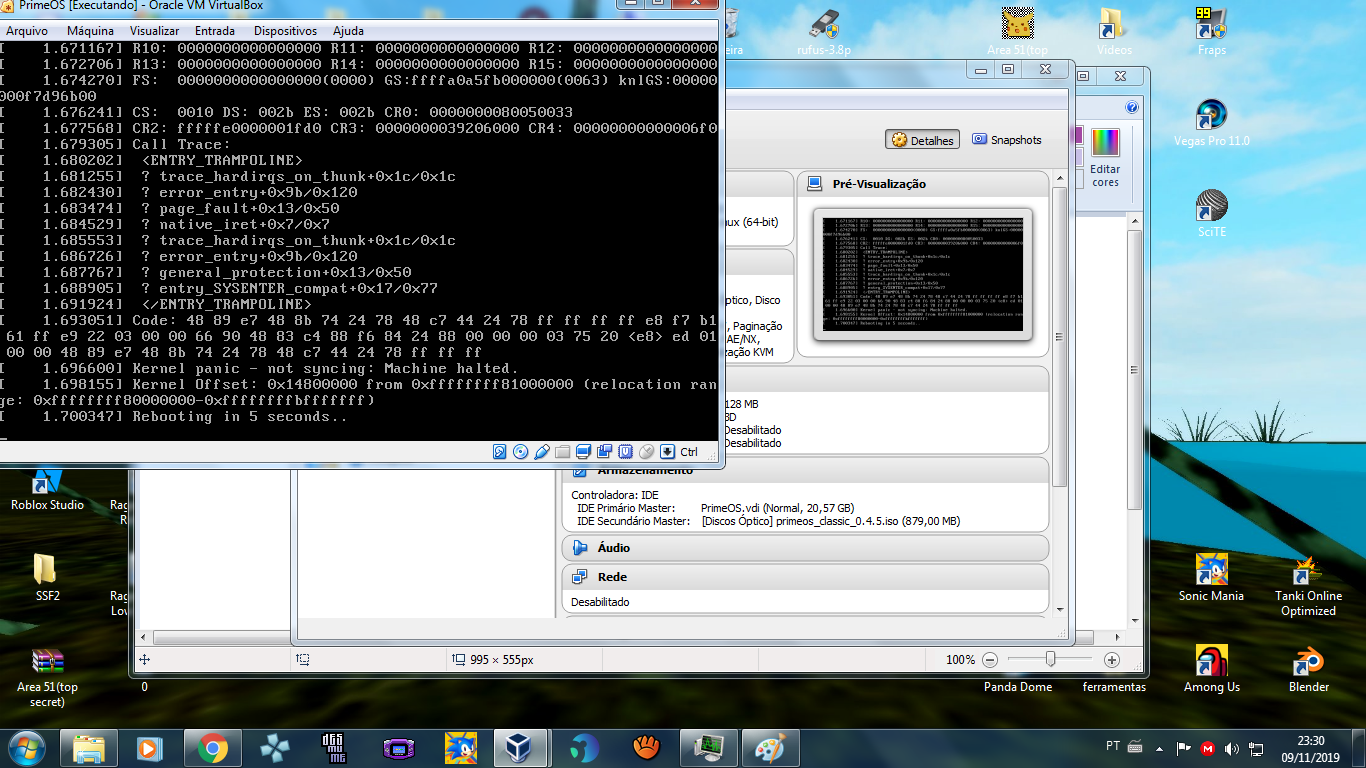
Task: Select the Fraps desktop shortcut
Action: [1211, 33]
